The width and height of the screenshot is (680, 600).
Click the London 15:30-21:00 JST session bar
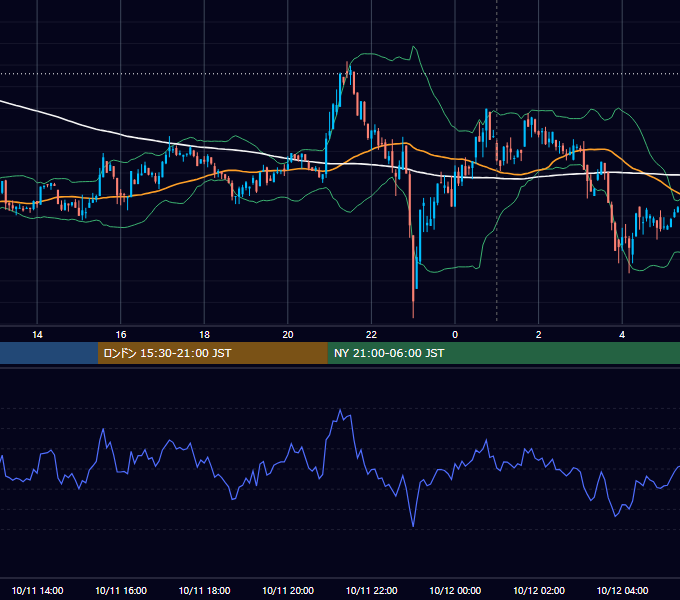[212, 353]
